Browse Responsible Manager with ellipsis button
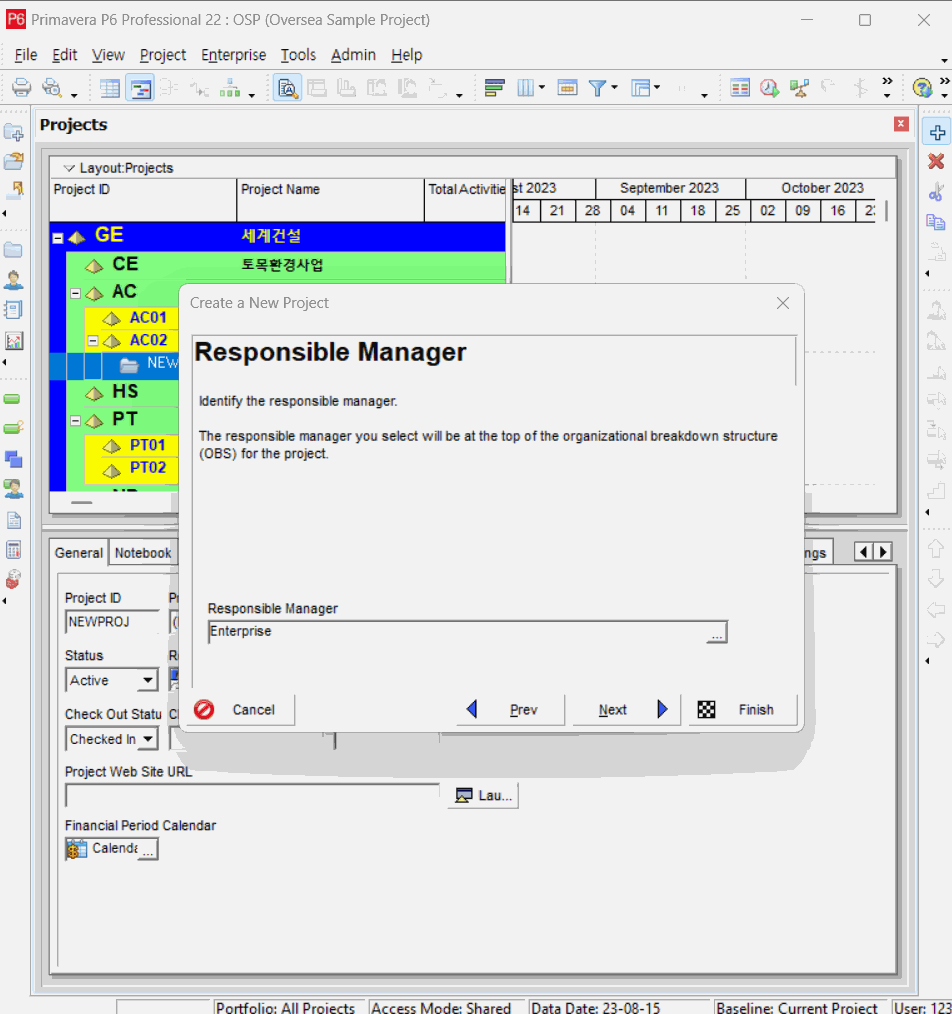The width and height of the screenshot is (952, 1014). pyautogui.click(x=716, y=632)
